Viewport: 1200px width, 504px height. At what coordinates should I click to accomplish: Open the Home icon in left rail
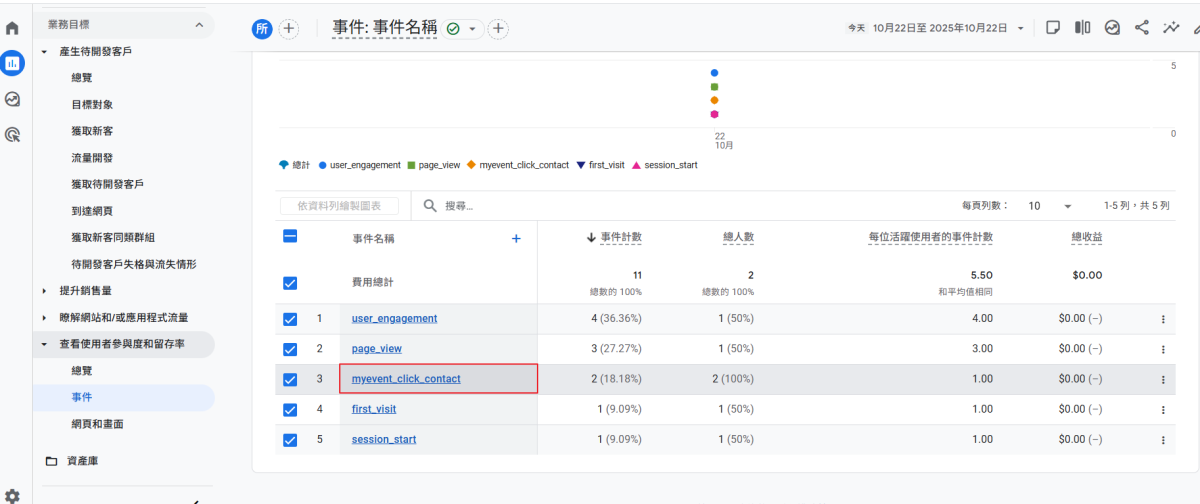pos(13,29)
